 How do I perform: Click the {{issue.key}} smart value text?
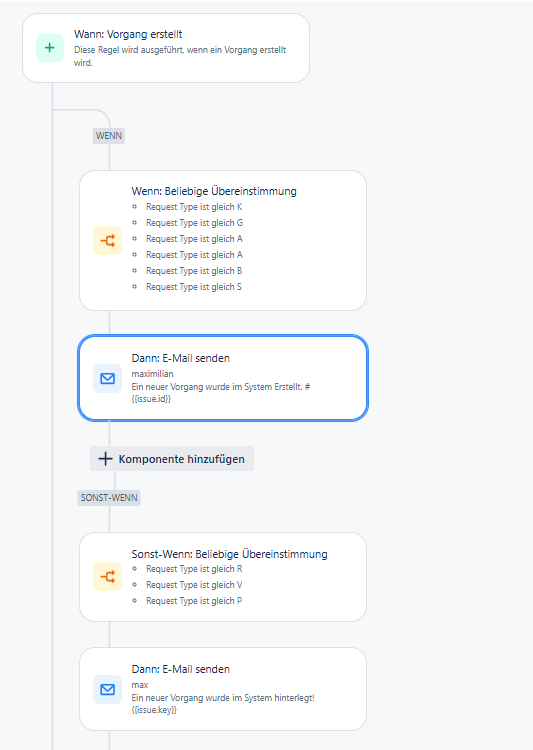[154, 710]
